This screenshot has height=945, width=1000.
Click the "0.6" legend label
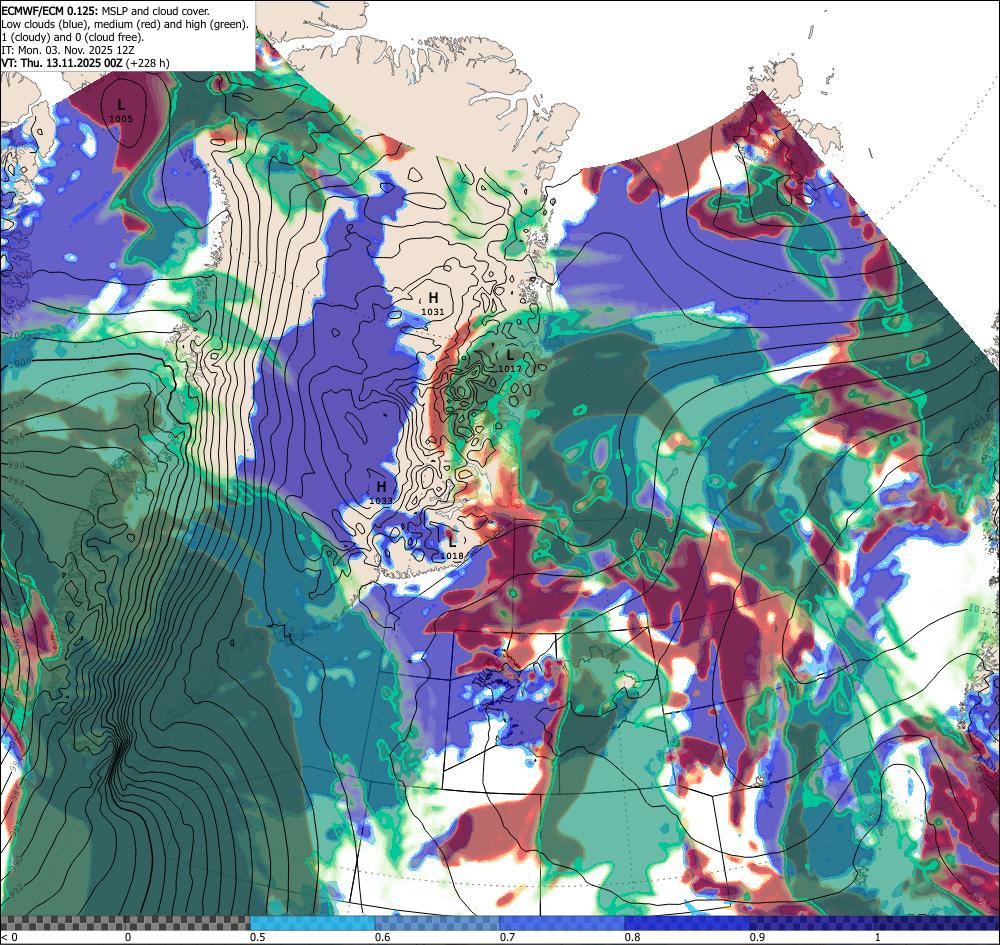pos(383,937)
